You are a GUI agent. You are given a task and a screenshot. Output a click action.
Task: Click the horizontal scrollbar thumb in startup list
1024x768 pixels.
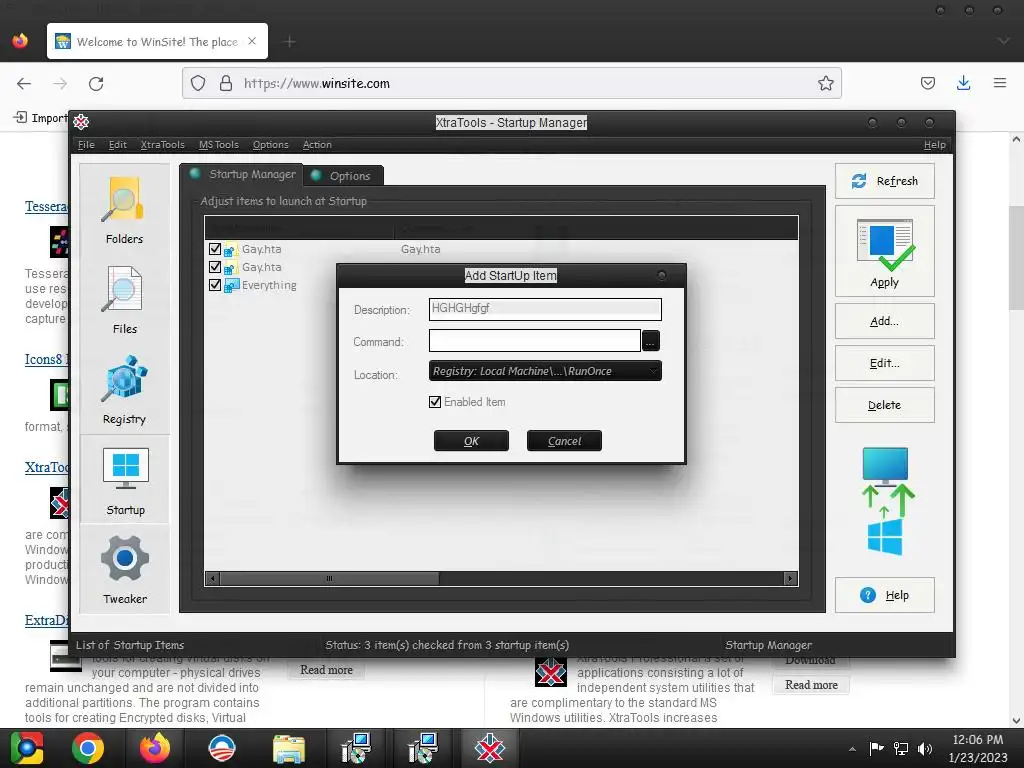pos(330,579)
